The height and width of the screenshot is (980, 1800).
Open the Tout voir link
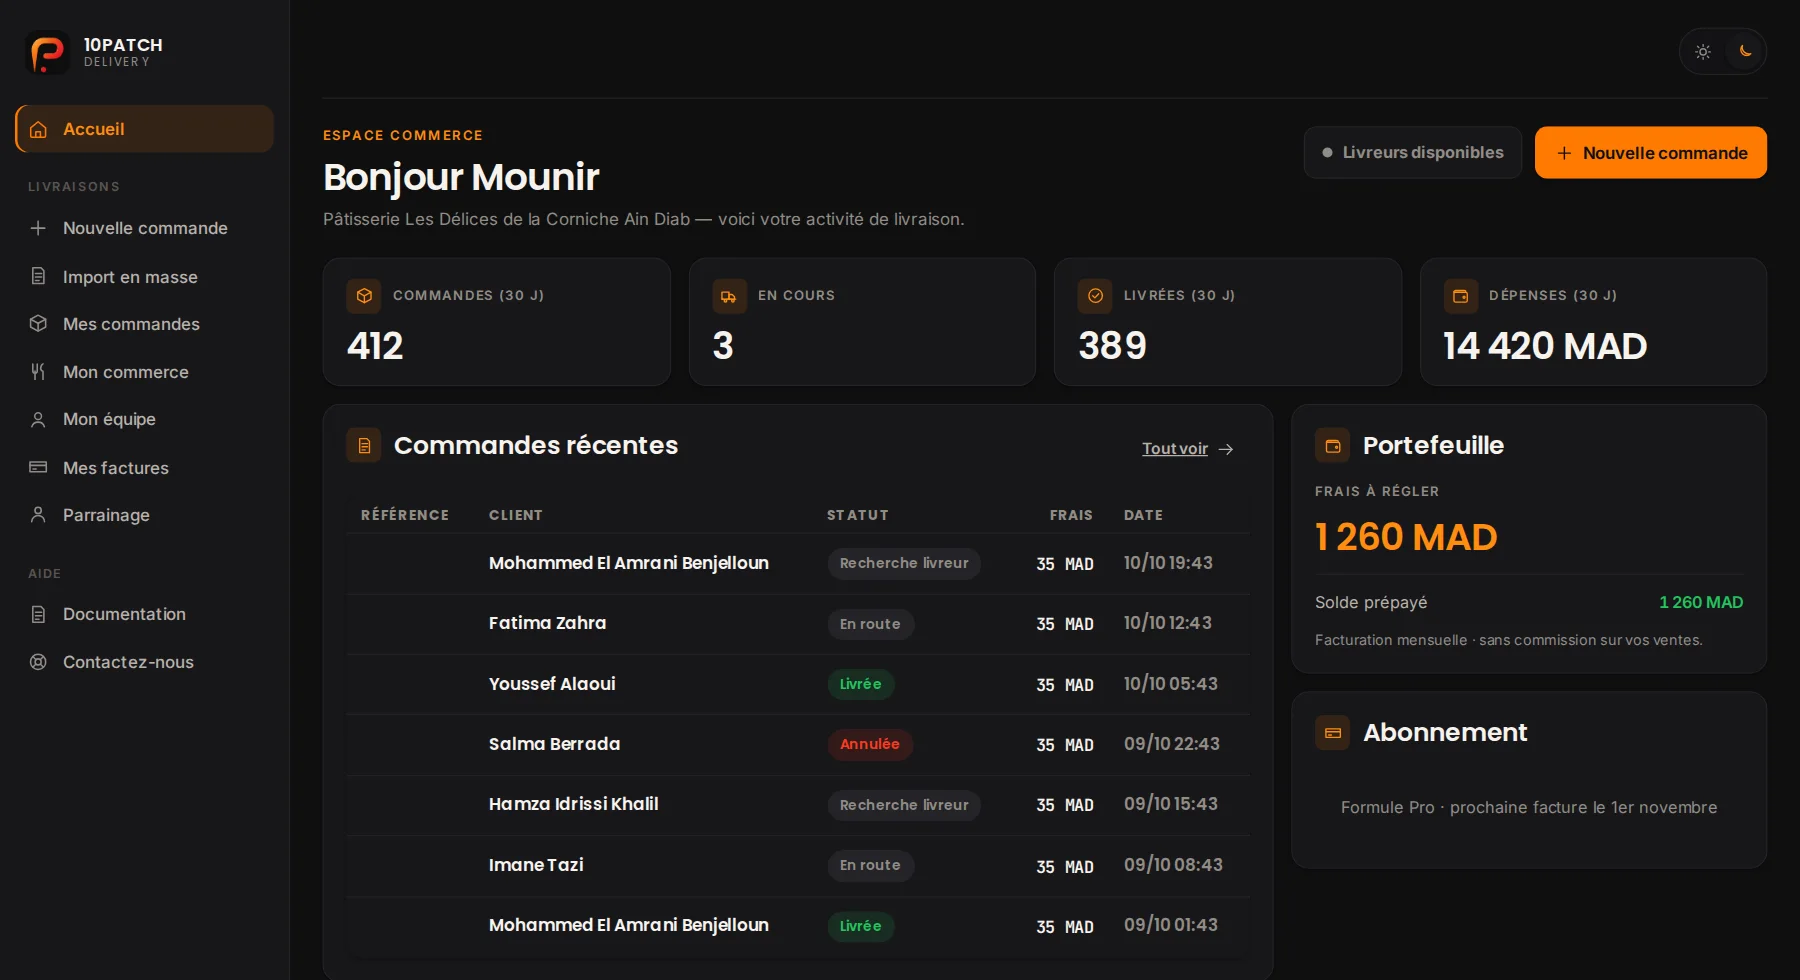click(1188, 449)
